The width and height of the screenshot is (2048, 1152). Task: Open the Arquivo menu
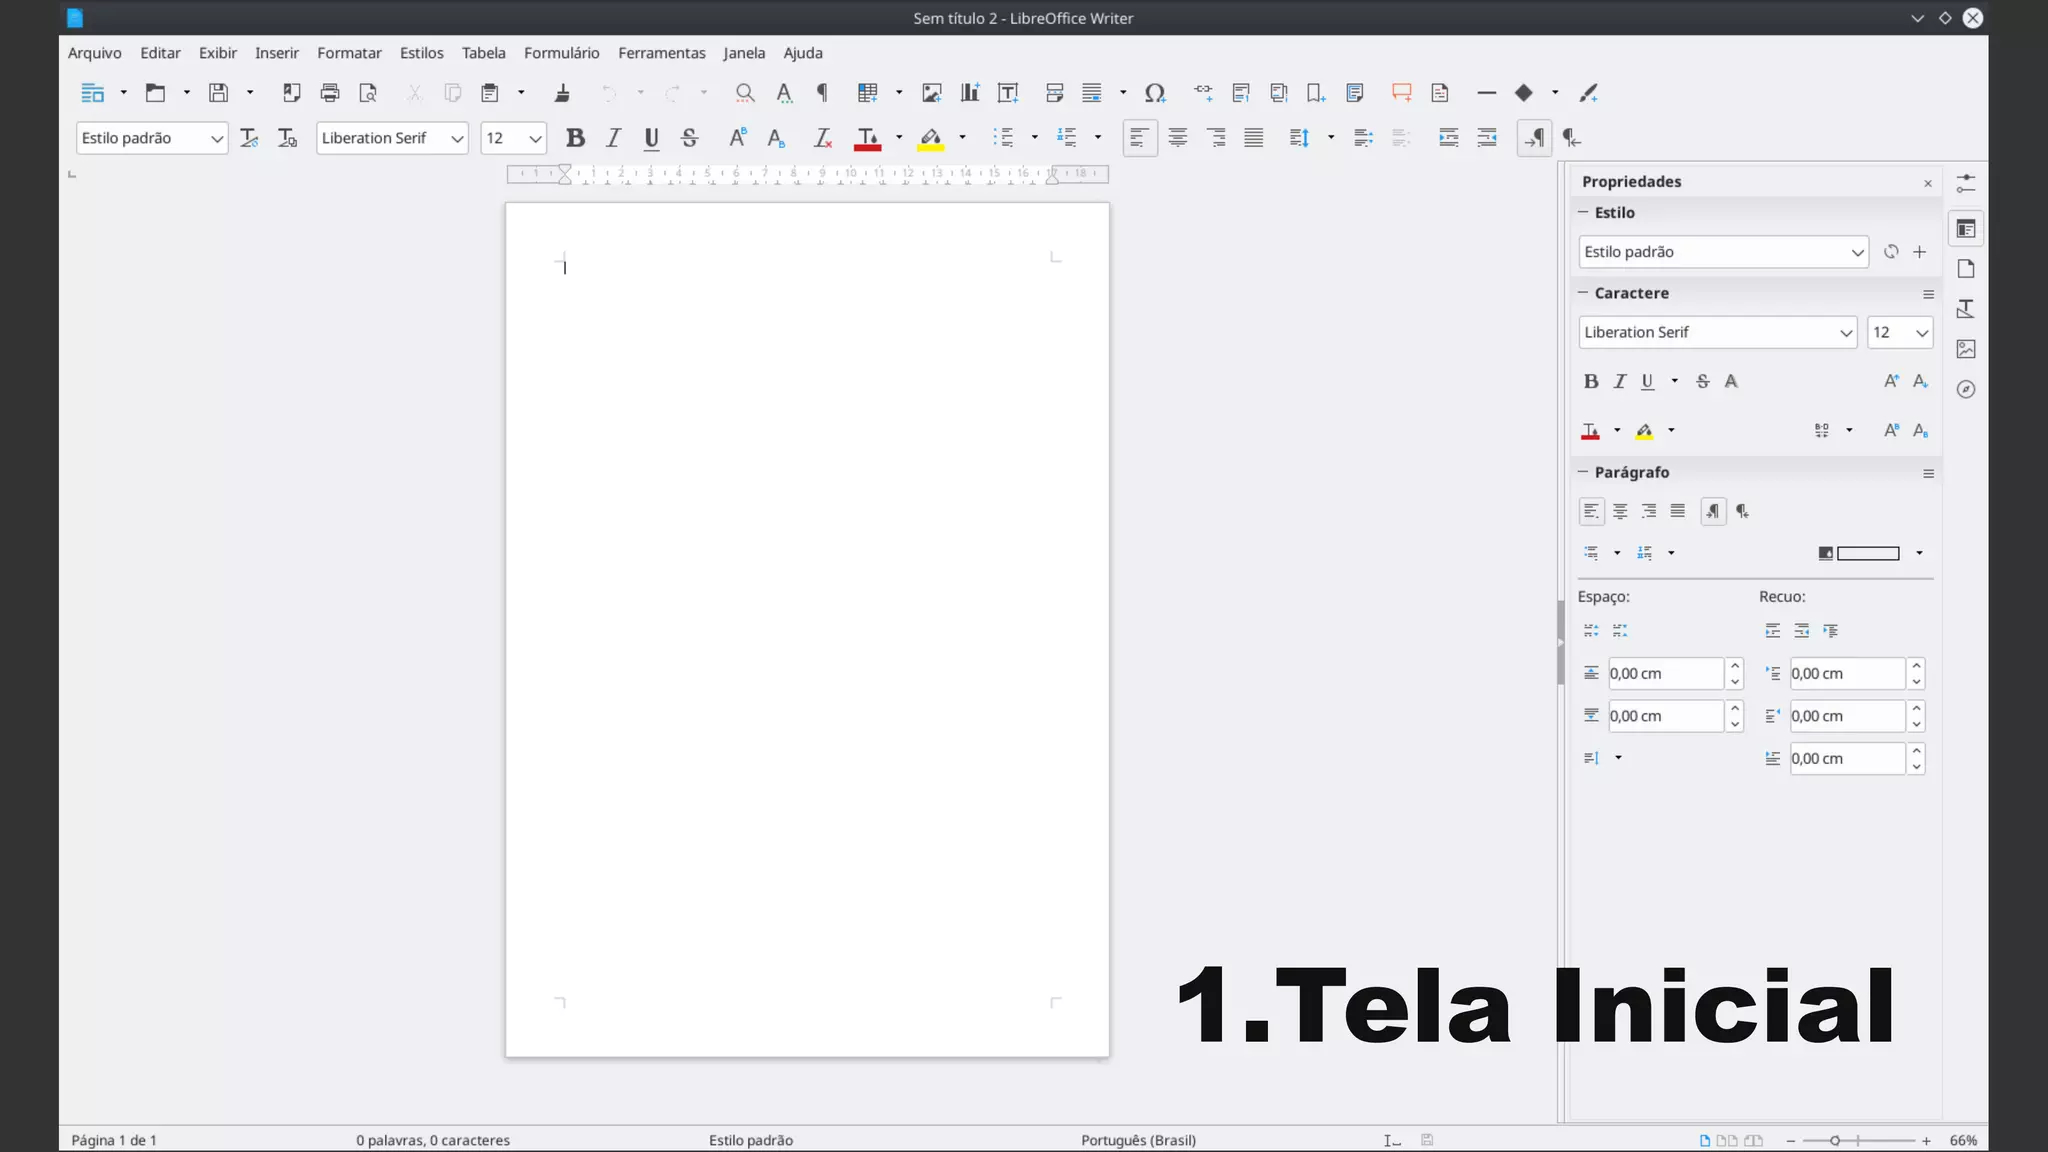point(95,53)
